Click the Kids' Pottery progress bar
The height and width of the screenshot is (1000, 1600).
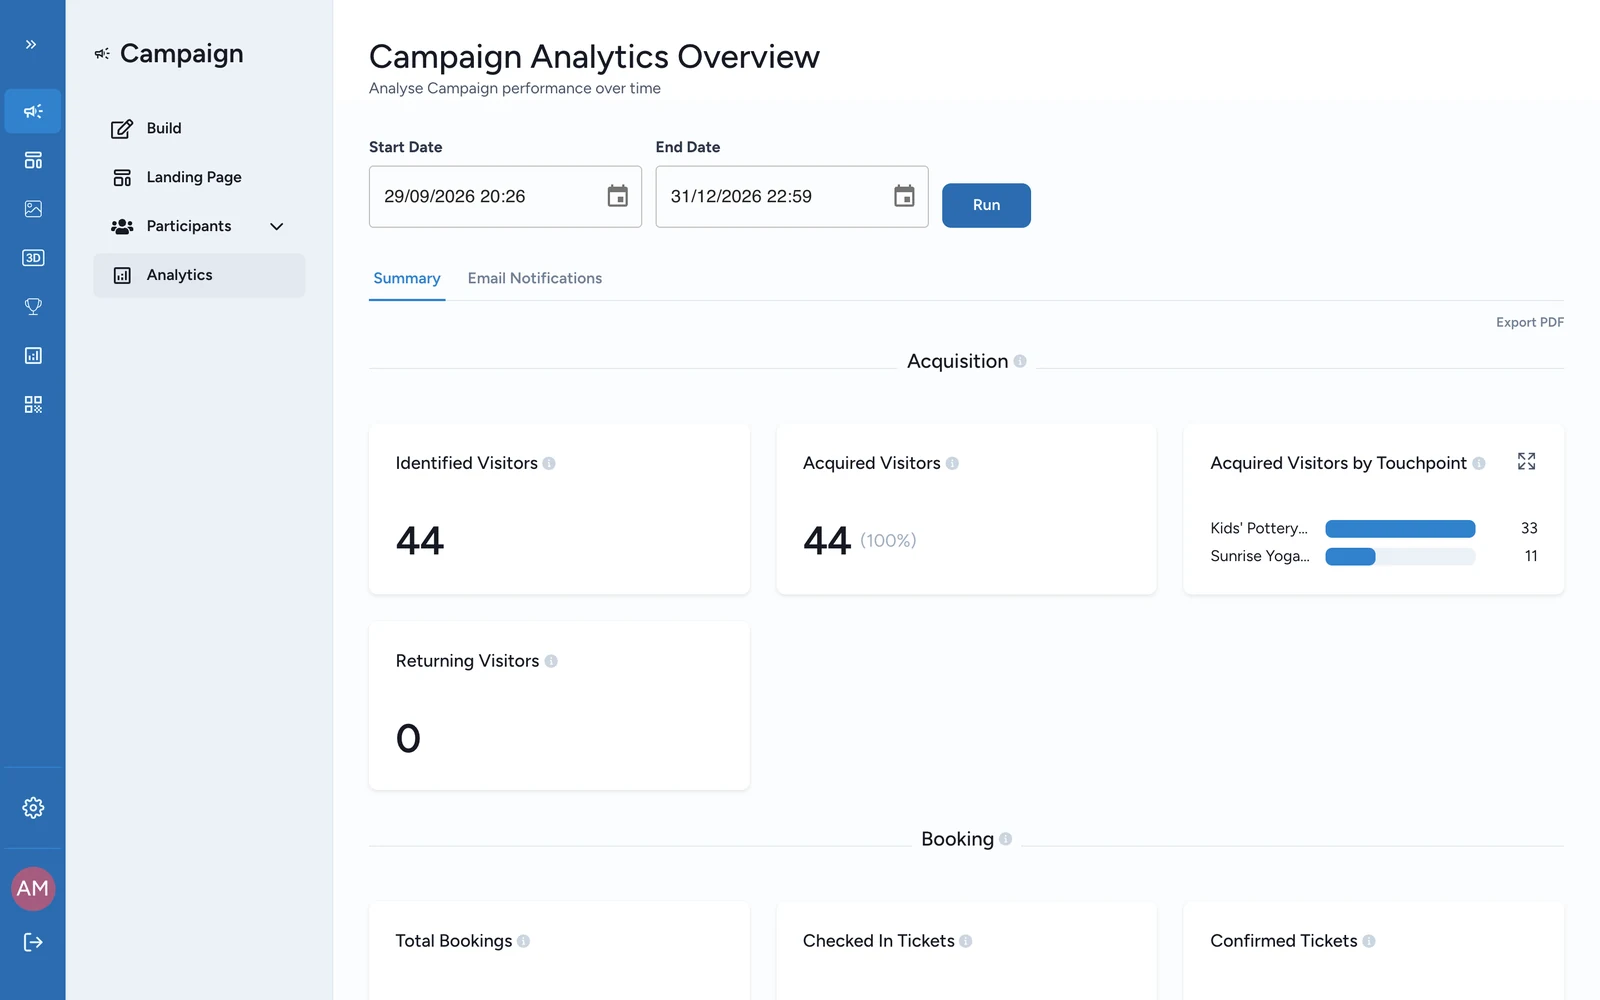click(x=1400, y=528)
